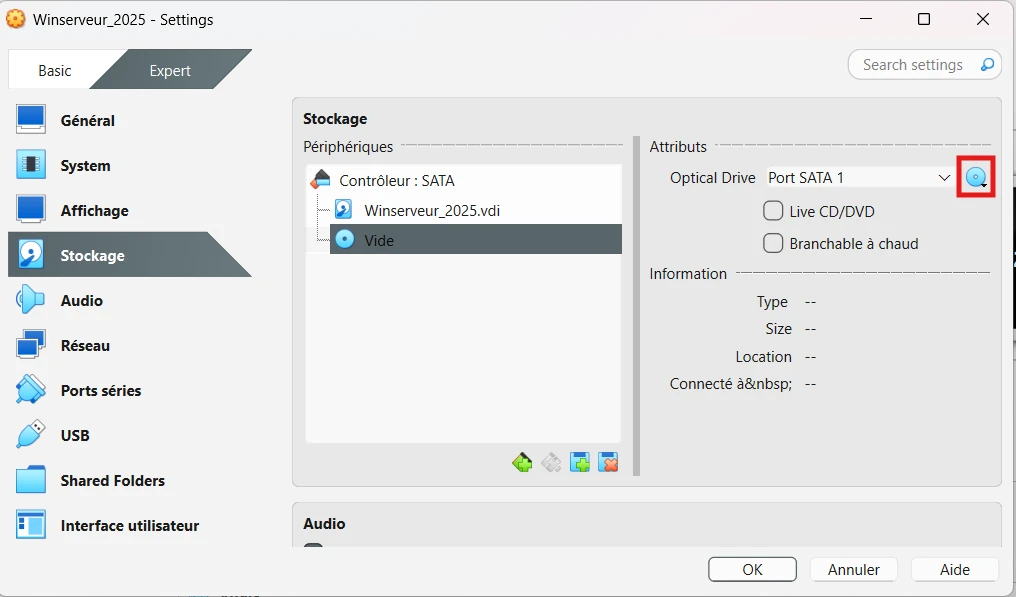This screenshot has width=1016, height=597.
Task: Enable the Live CD/DVD checkbox
Action: [773, 211]
